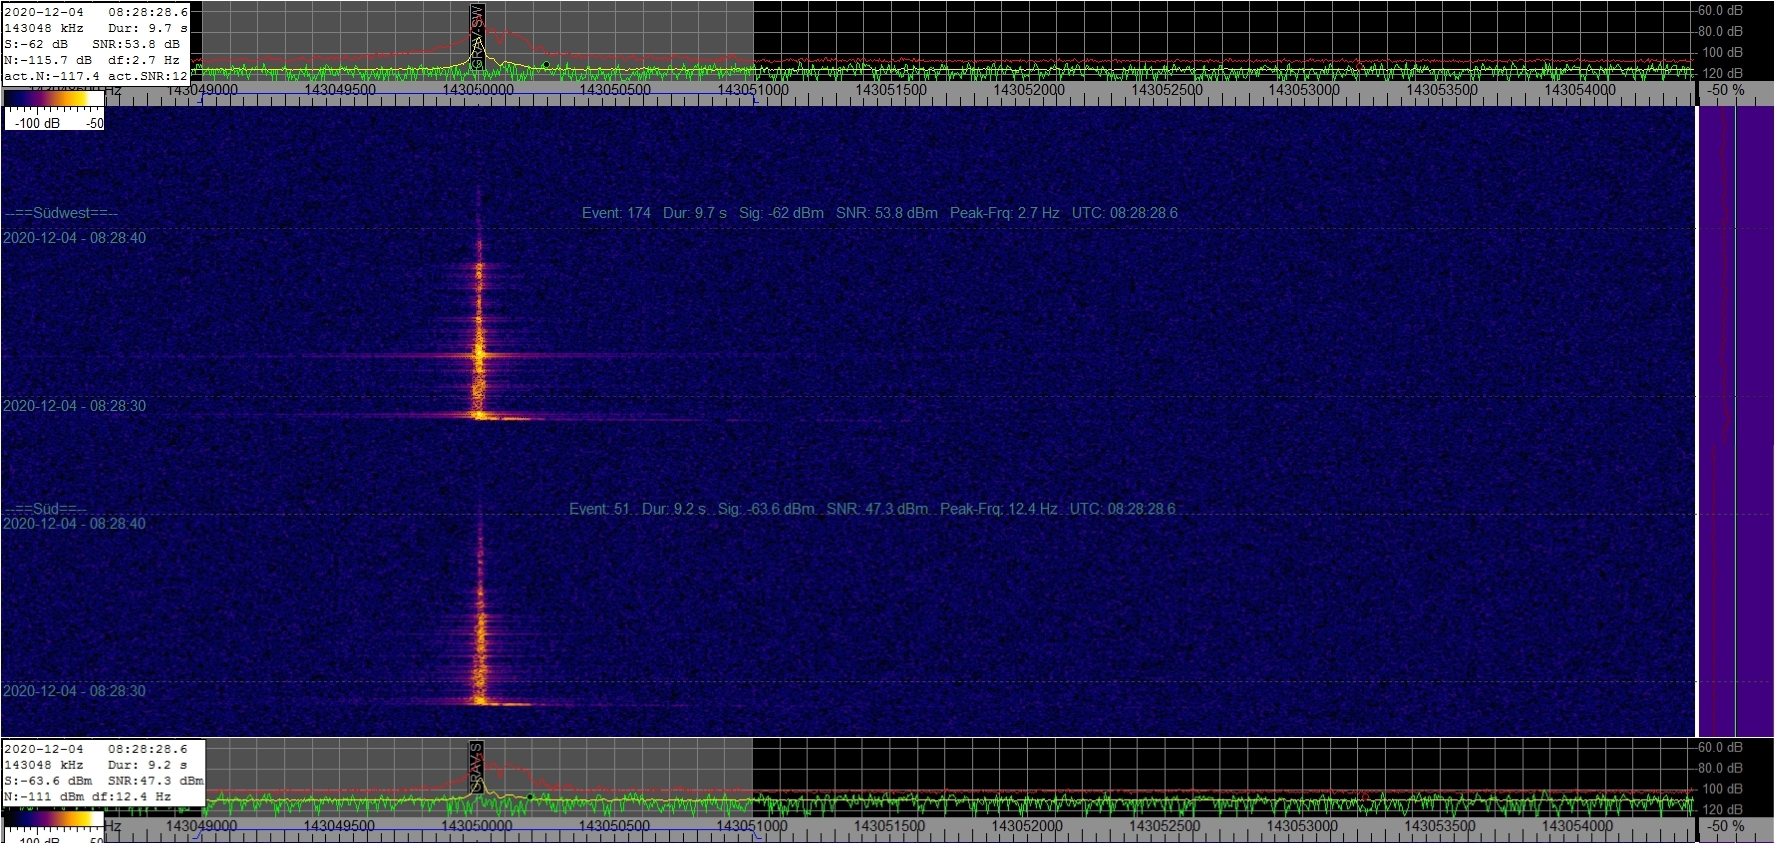Screen dimensions: 1775x843
Task: Click 'SNR:47.3 dBm' in bottom info panel
Action: pyautogui.click(x=155, y=781)
